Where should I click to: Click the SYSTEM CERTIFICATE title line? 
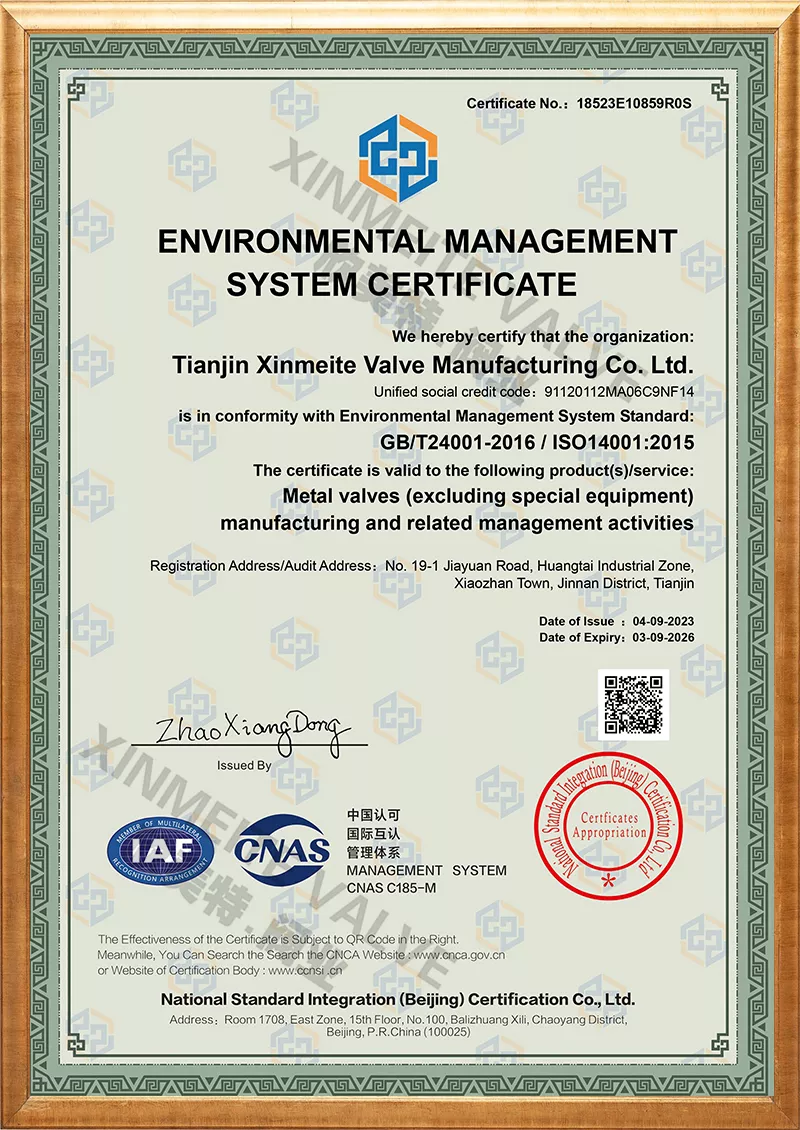tap(401, 284)
